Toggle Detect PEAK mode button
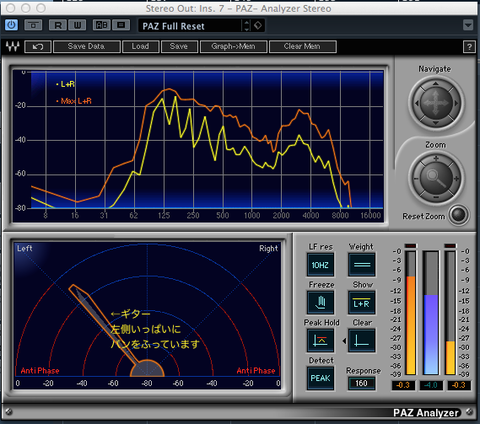Screen dimensions: 480x424 click(x=320, y=378)
